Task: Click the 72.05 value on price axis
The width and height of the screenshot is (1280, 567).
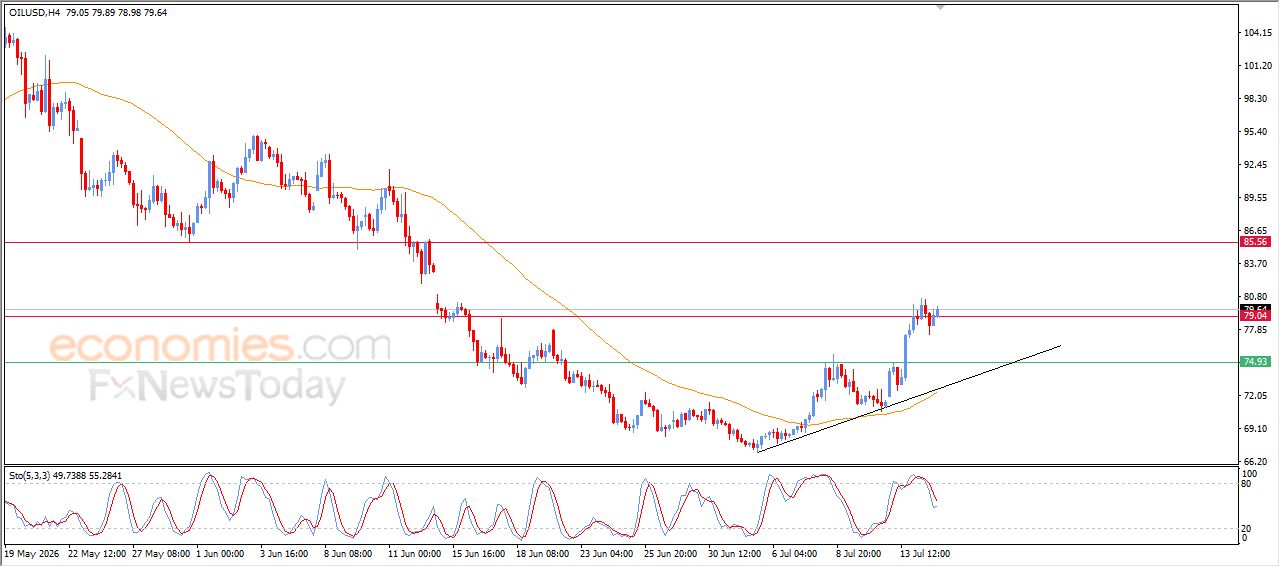Action: pos(1255,396)
